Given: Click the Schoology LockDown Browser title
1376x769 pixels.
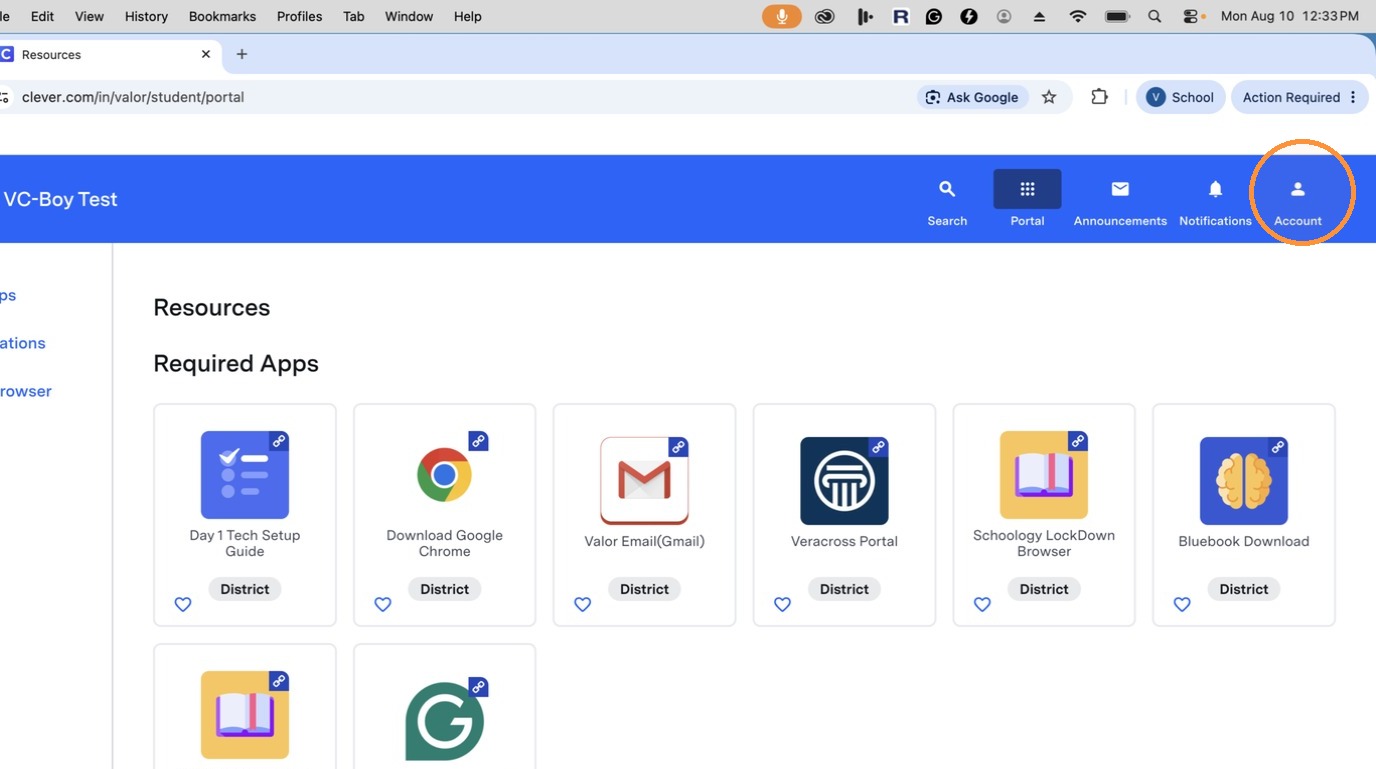Looking at the screenshot, I should click(1044, 543).
